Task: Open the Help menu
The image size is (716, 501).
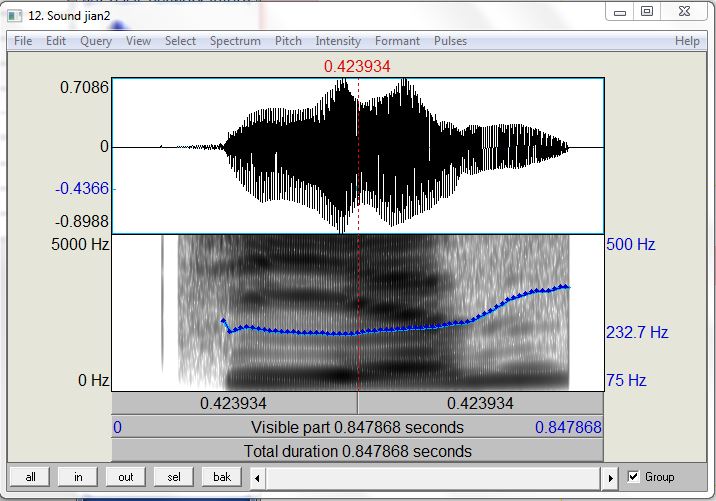Action: [x=687, y=41]
